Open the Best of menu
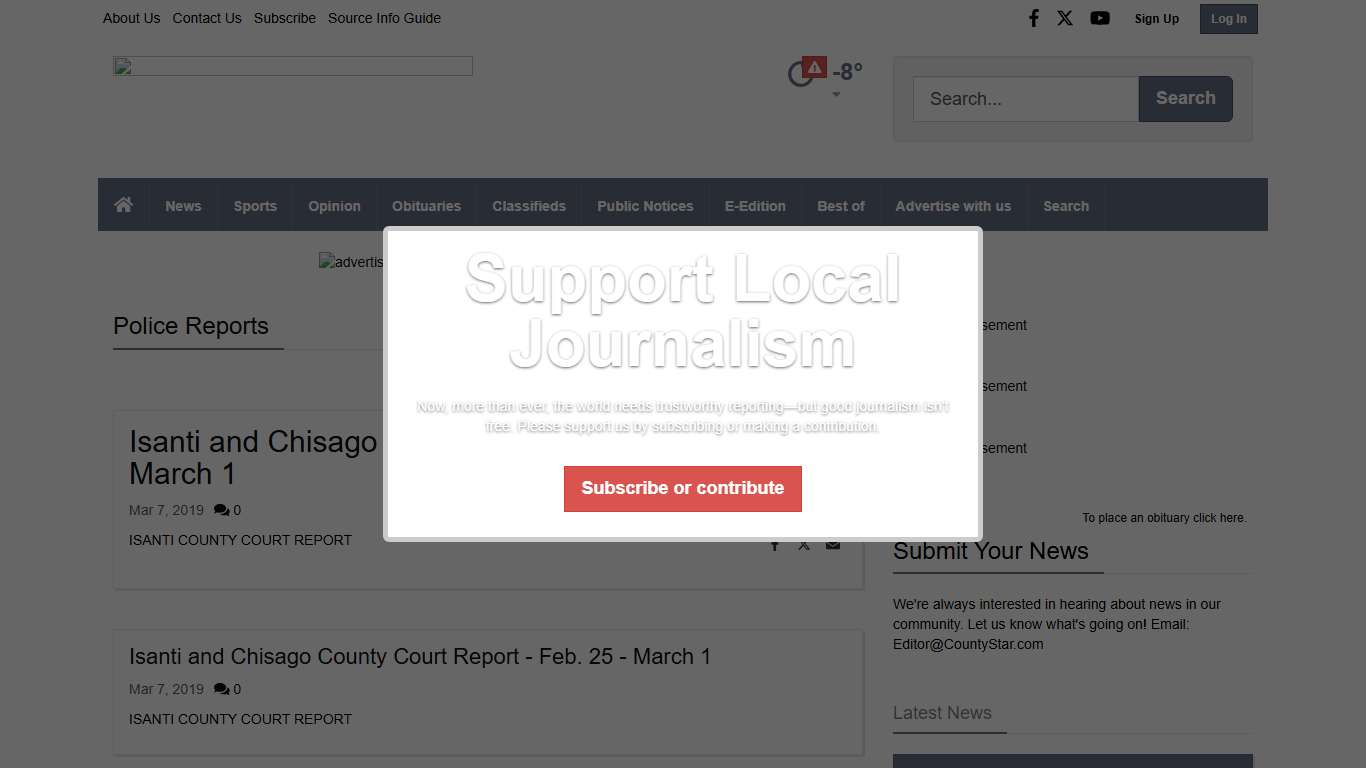The width and height of the screenshot is (1366, 768). point(840,206)
